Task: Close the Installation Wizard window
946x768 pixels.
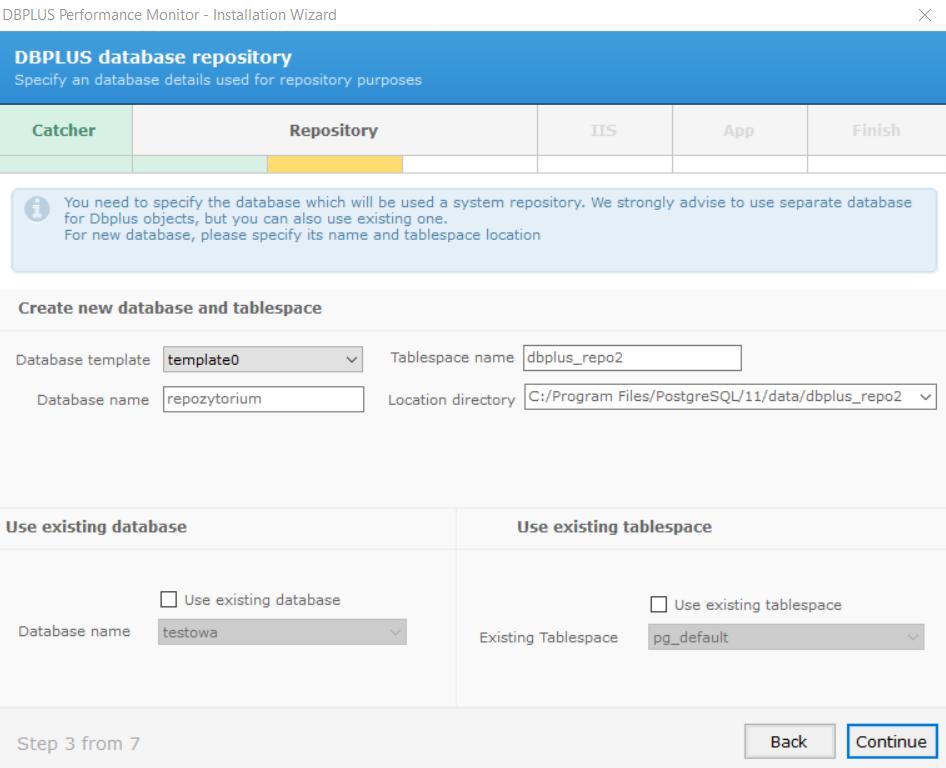Action: click(x=924, y=14)
